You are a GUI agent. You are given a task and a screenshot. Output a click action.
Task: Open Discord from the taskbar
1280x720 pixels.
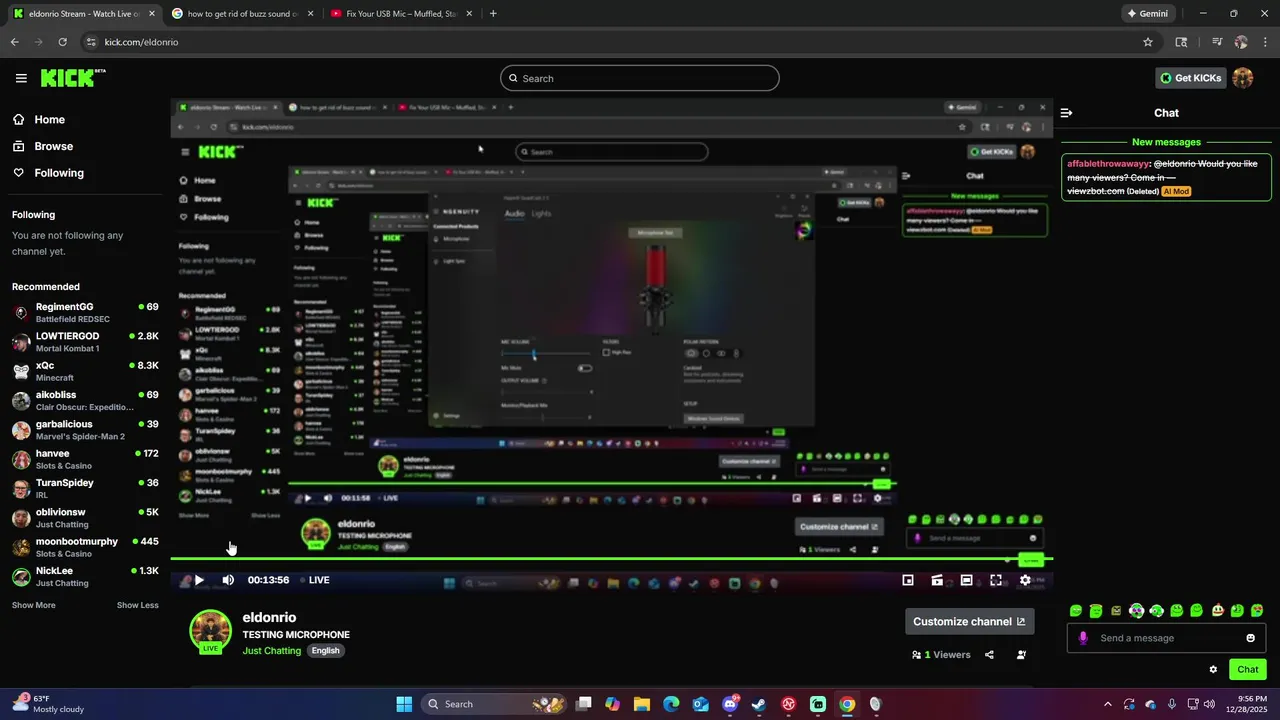point(730,704)
